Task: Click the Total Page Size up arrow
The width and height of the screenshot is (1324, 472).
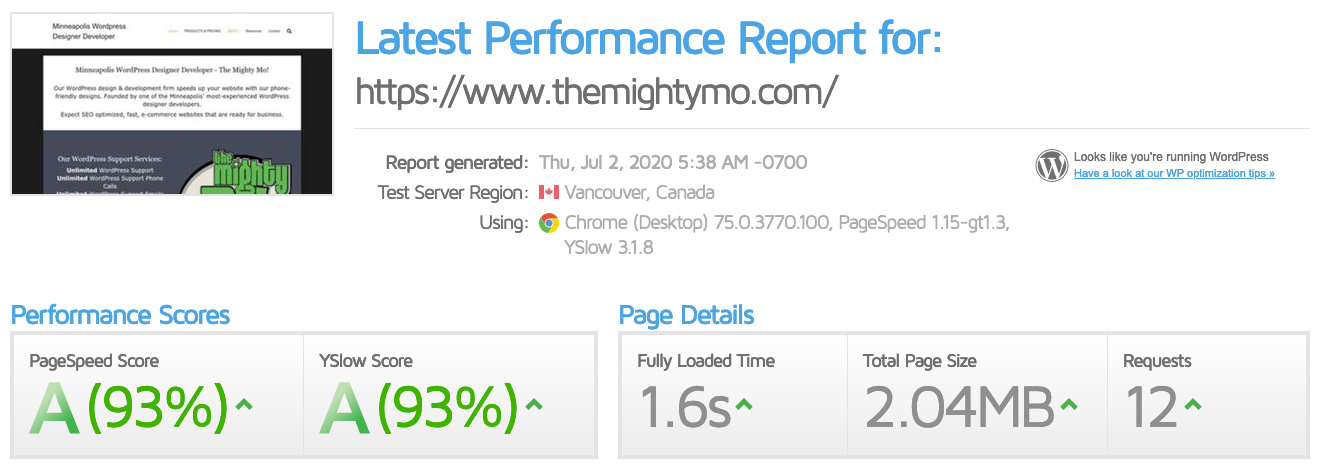Action: click(1069, 405)
